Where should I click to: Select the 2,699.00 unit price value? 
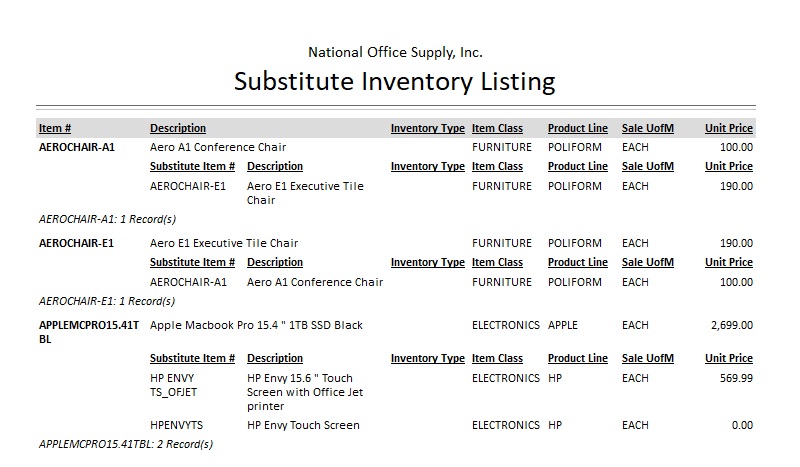[x=730, y=325]
